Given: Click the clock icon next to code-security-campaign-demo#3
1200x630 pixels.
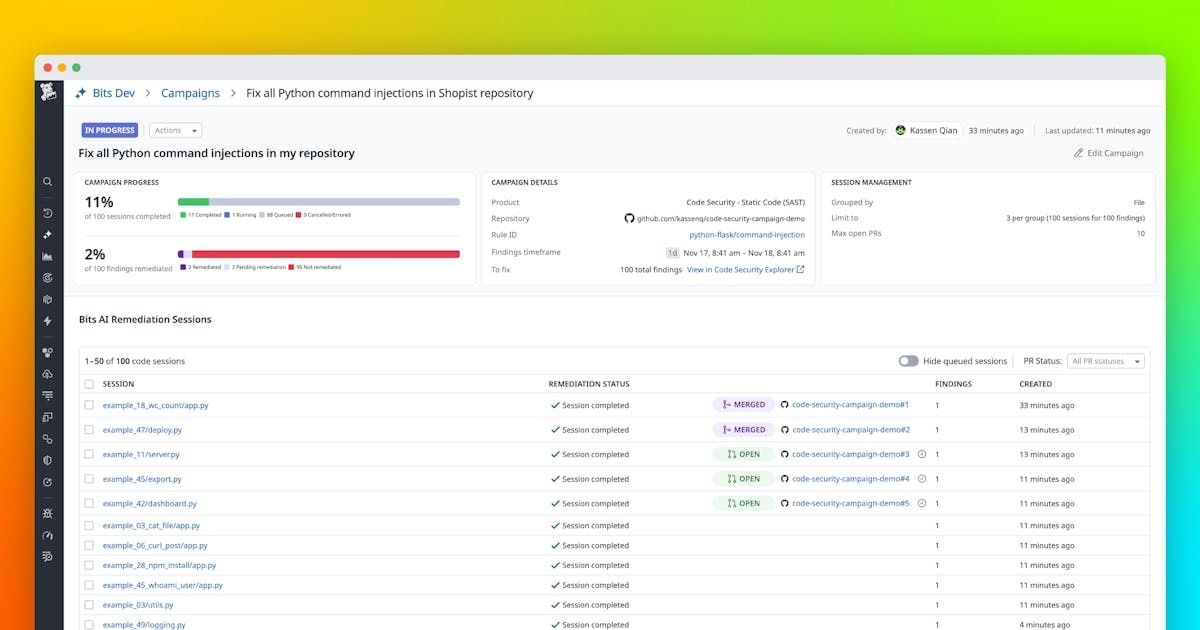Looking at the screenshot, I should point(922,454).
